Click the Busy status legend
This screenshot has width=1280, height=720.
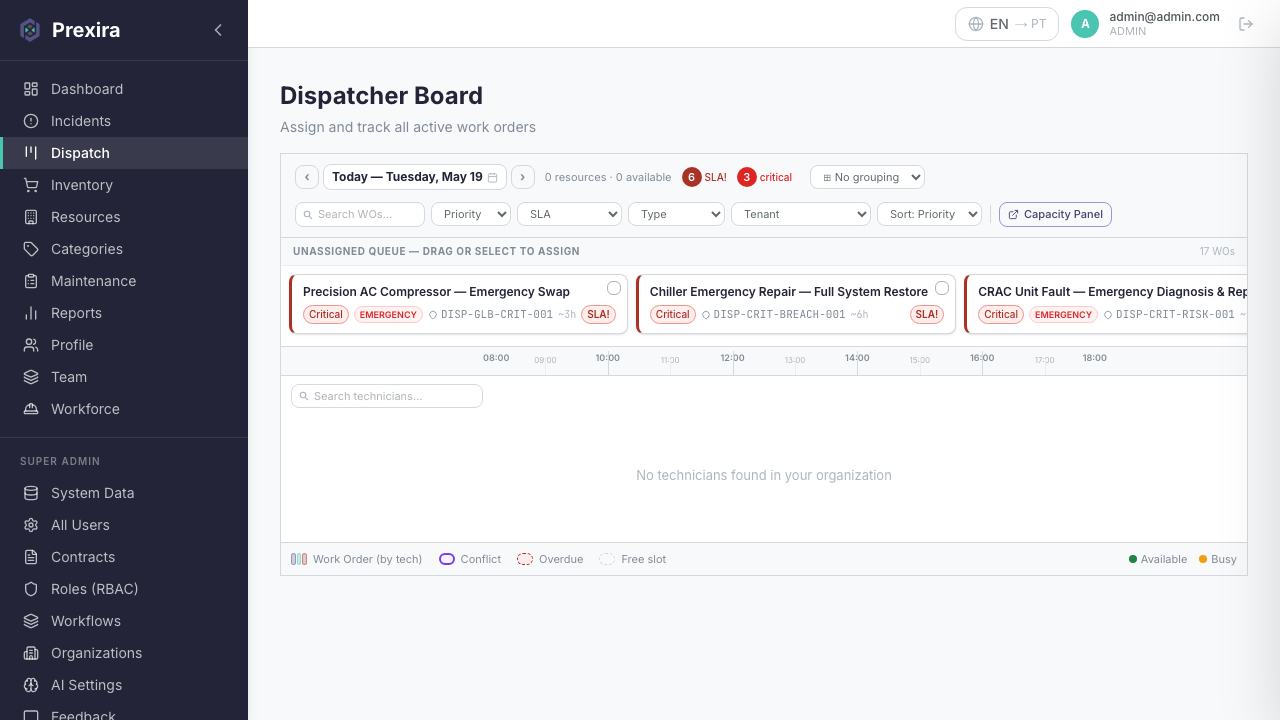pos(1218,559)
